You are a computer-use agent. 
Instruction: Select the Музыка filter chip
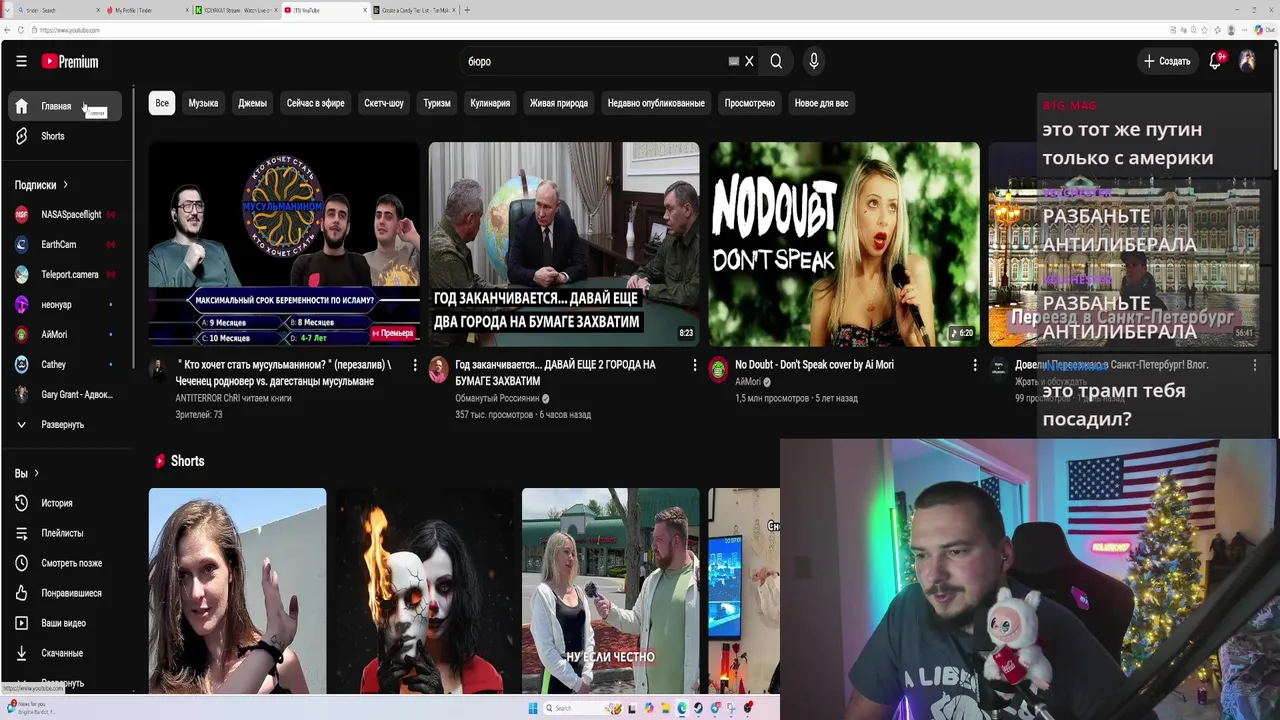[x=203, y=103]
